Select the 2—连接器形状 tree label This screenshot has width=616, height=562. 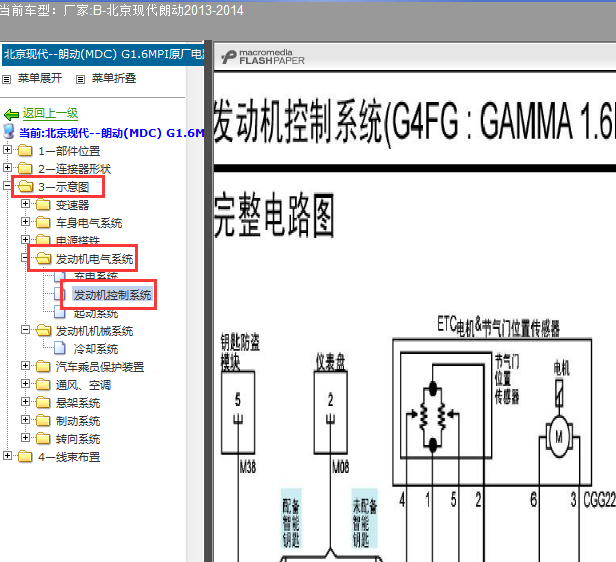pos(75,169)
